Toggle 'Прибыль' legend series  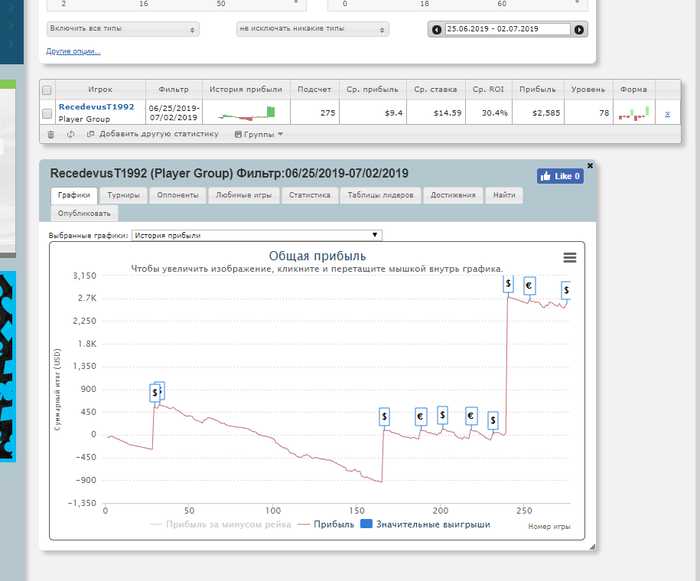pos(326,524)
